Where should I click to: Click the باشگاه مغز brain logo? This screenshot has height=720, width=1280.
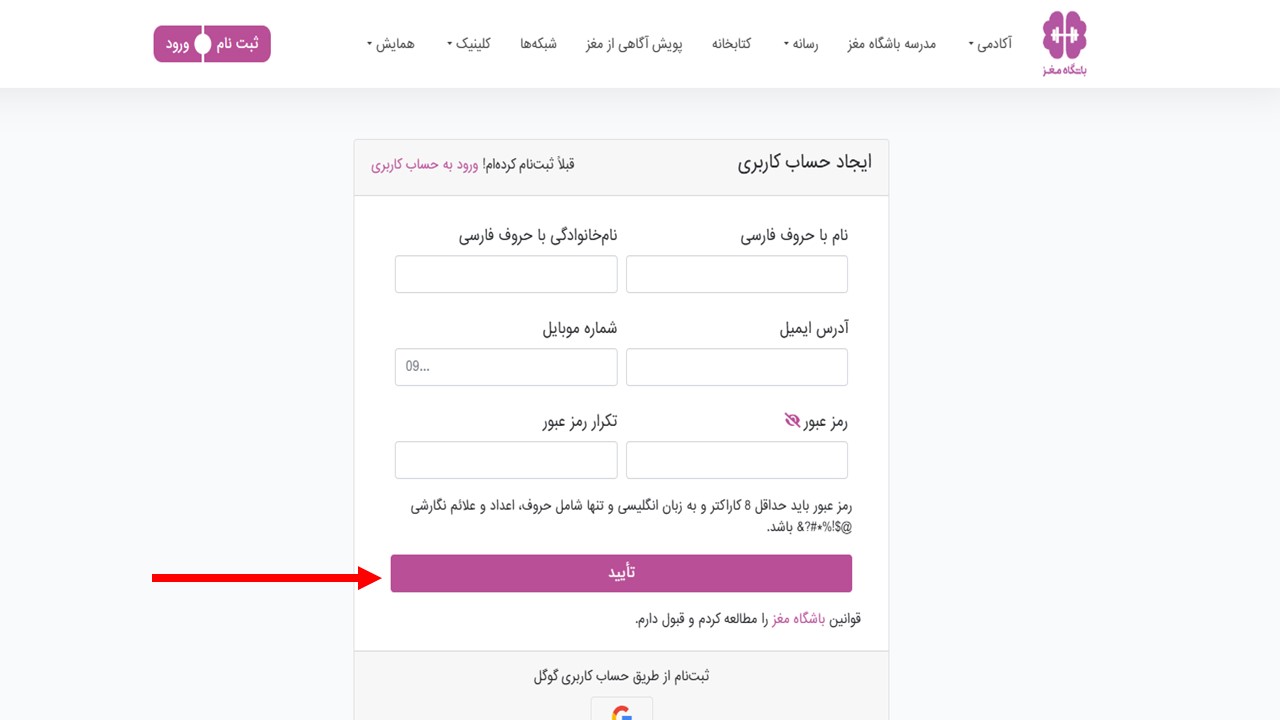[1064, 44]
